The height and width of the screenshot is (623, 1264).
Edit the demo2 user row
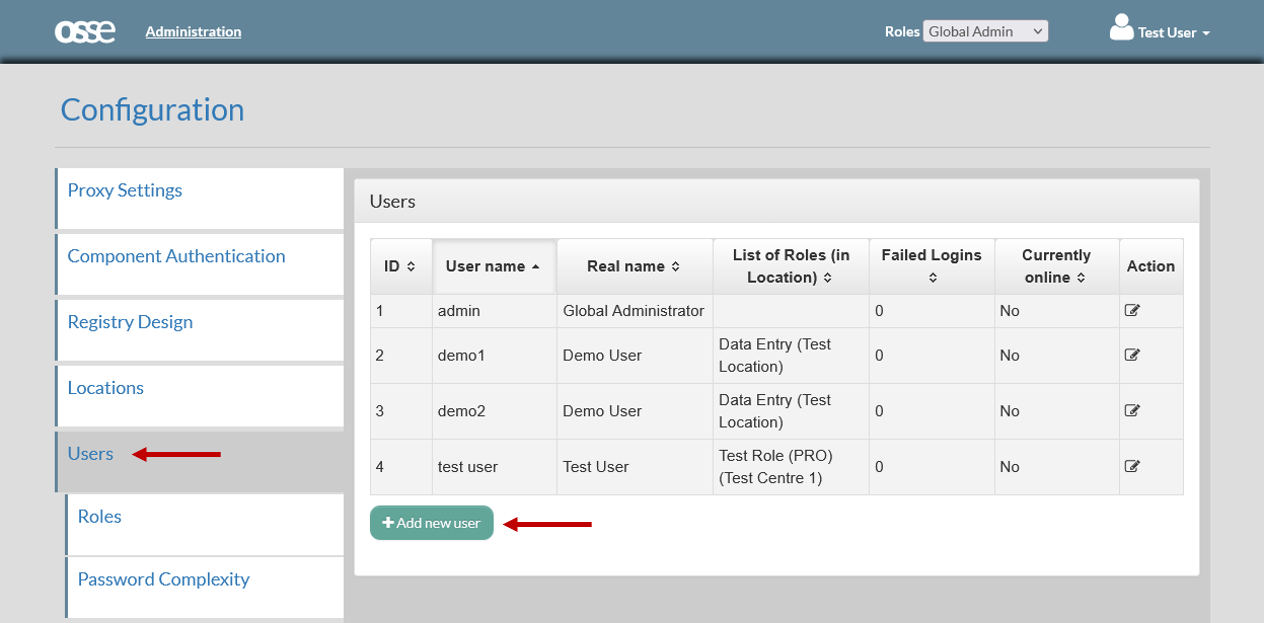1132,411
